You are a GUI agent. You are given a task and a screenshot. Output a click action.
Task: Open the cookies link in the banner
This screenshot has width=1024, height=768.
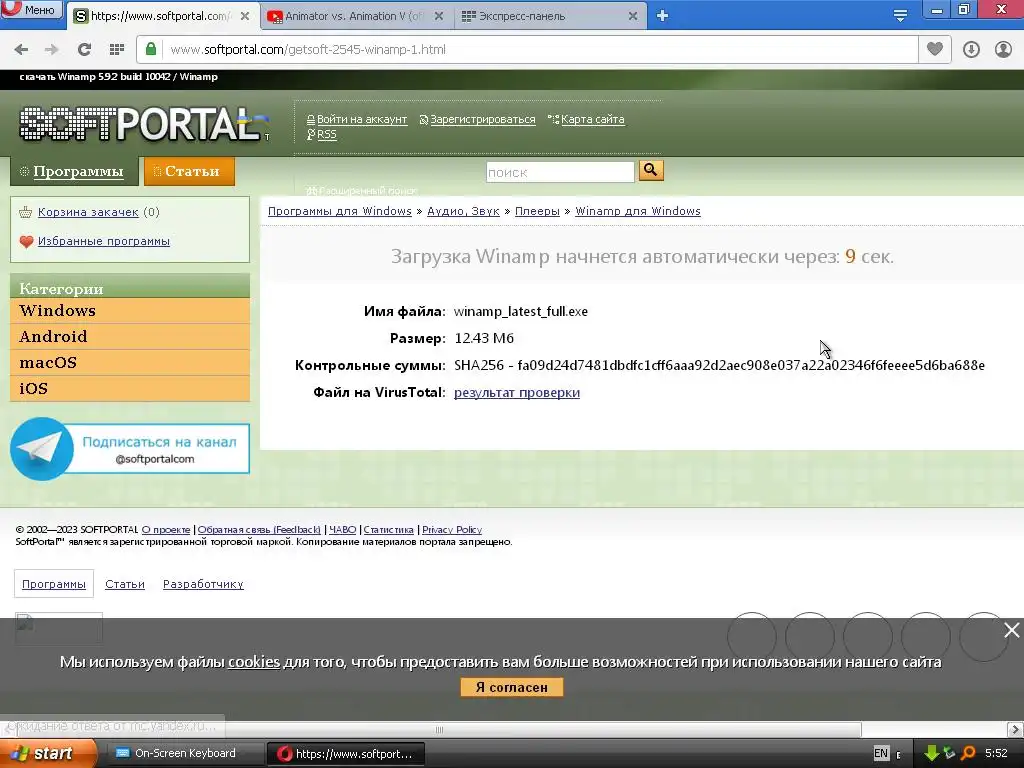[254, 662]
